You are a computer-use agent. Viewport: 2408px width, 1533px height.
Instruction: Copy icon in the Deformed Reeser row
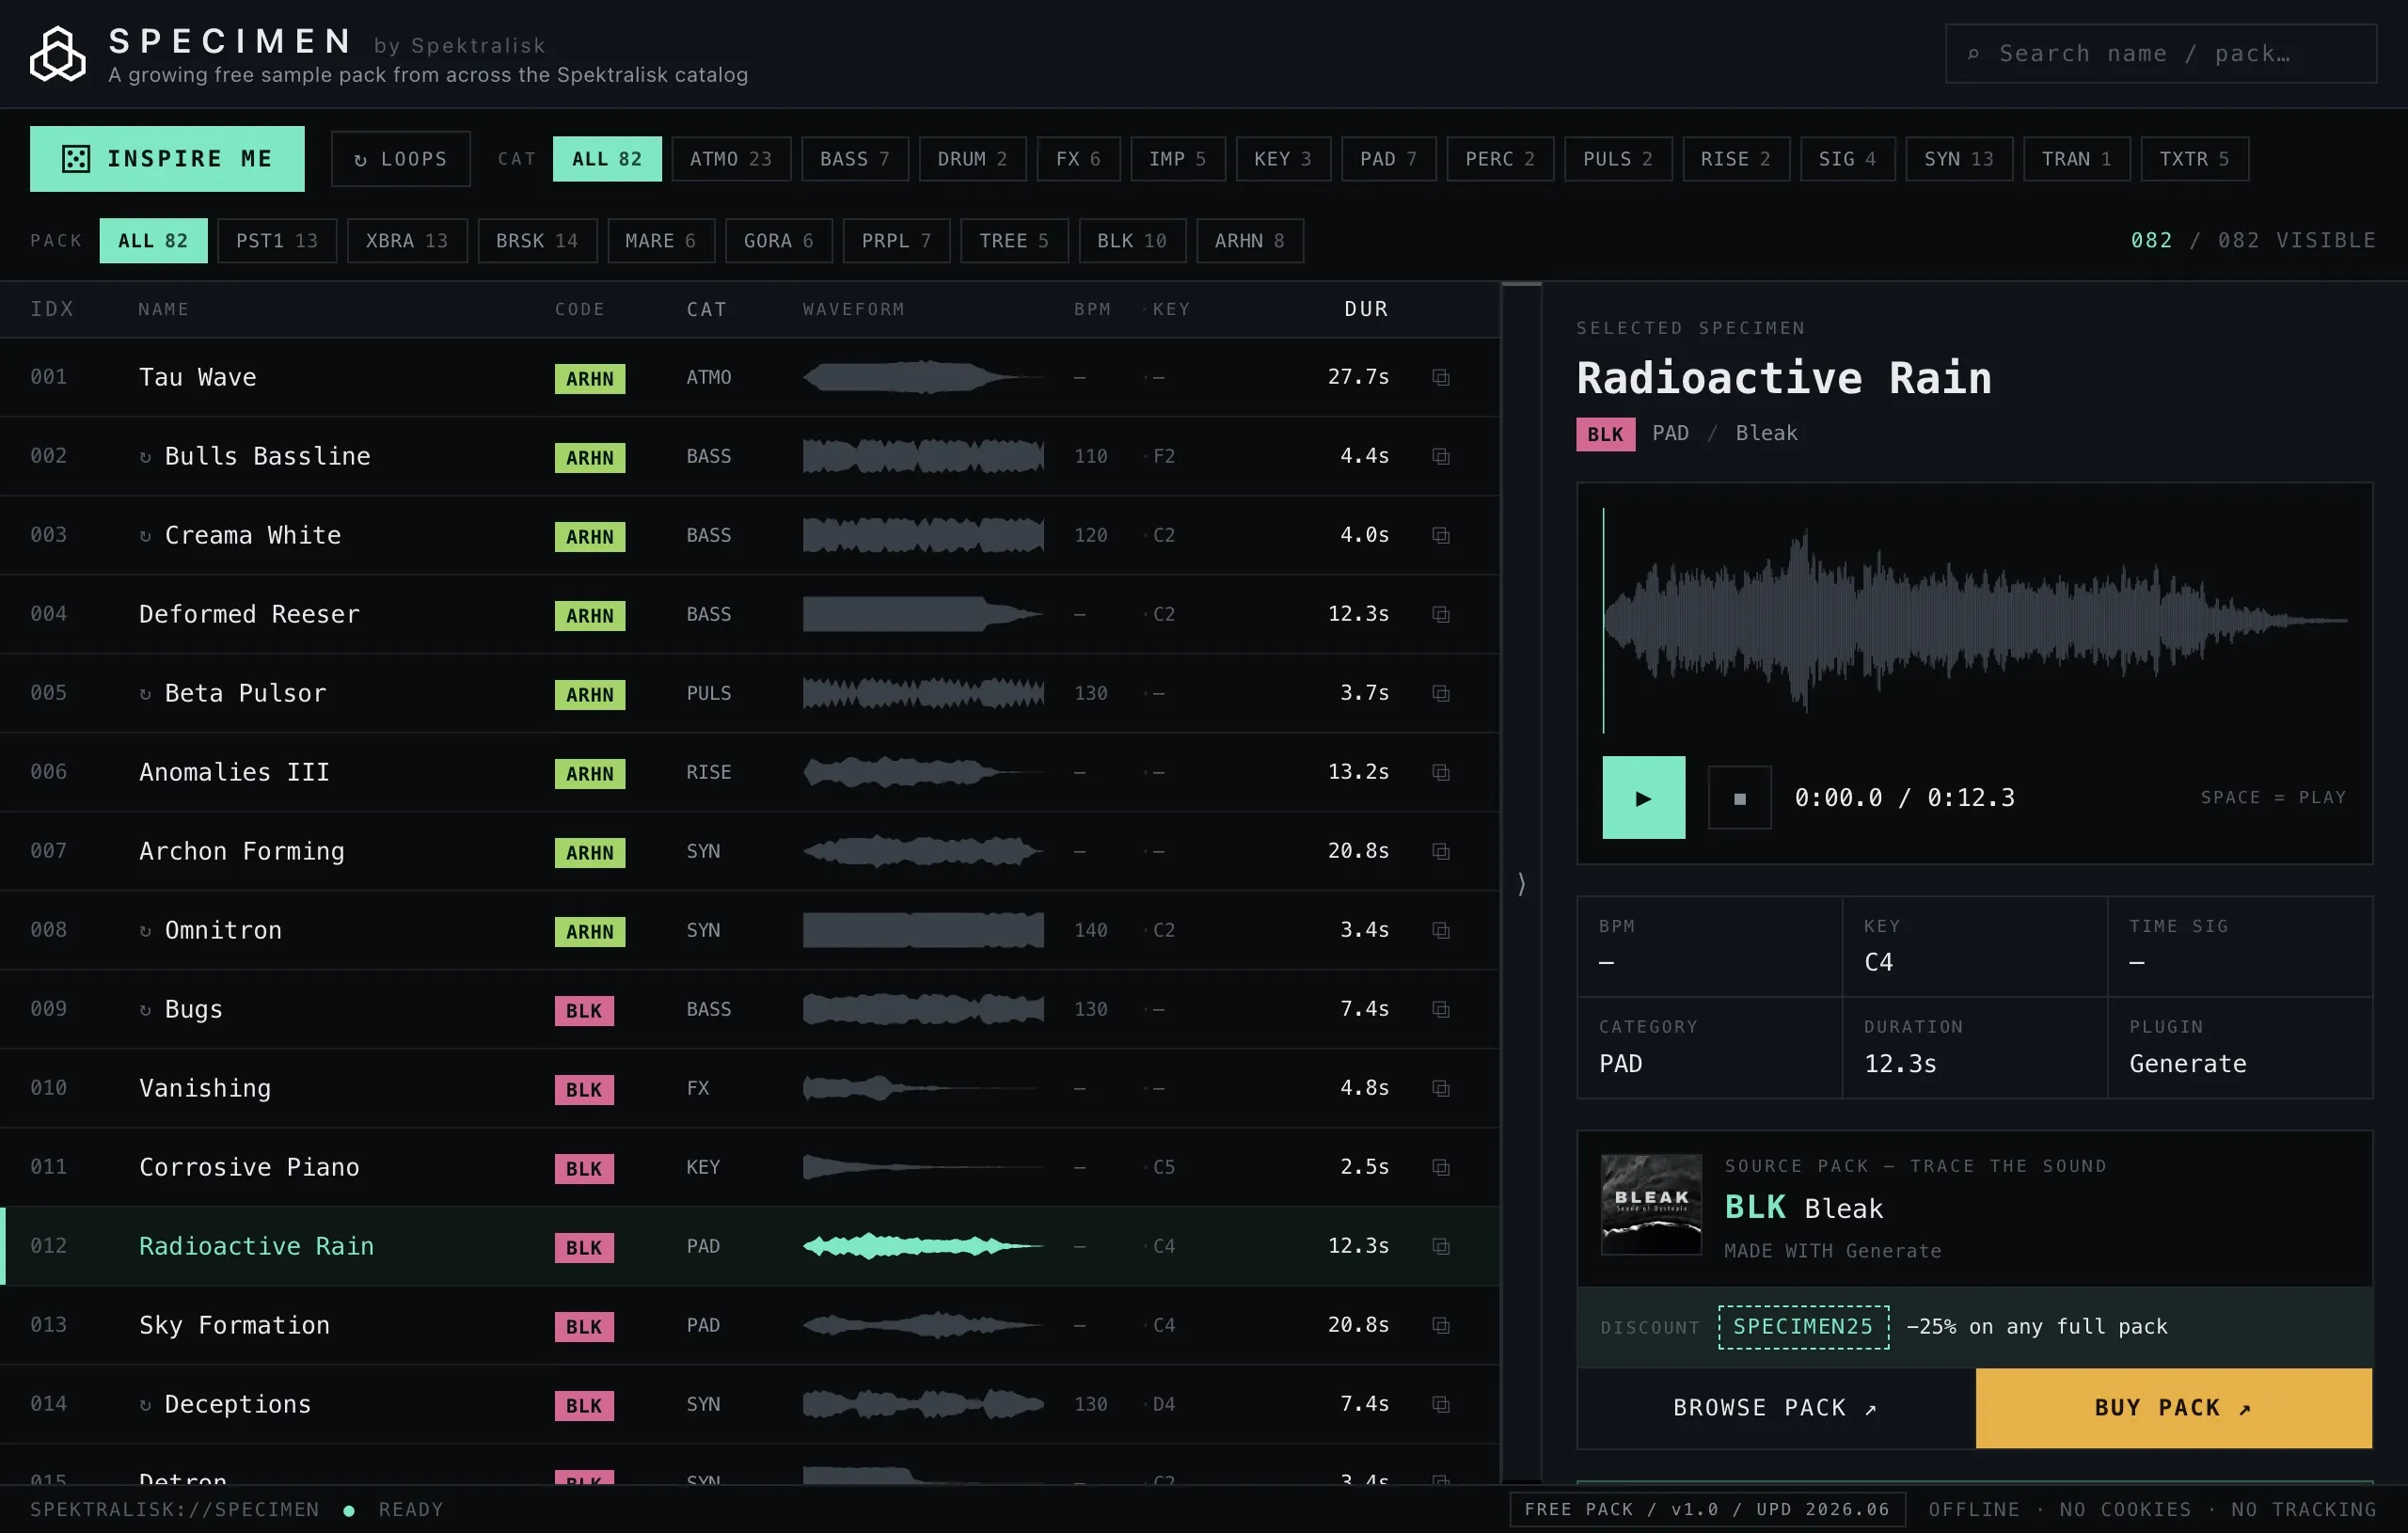coord(1441,614)
